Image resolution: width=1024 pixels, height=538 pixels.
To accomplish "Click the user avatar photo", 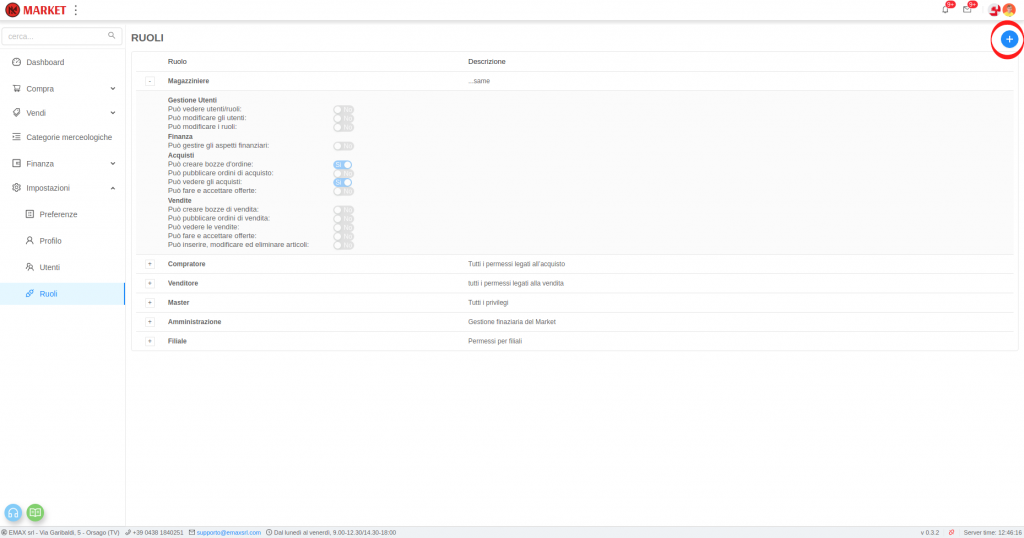I will tap(1009, 10).
